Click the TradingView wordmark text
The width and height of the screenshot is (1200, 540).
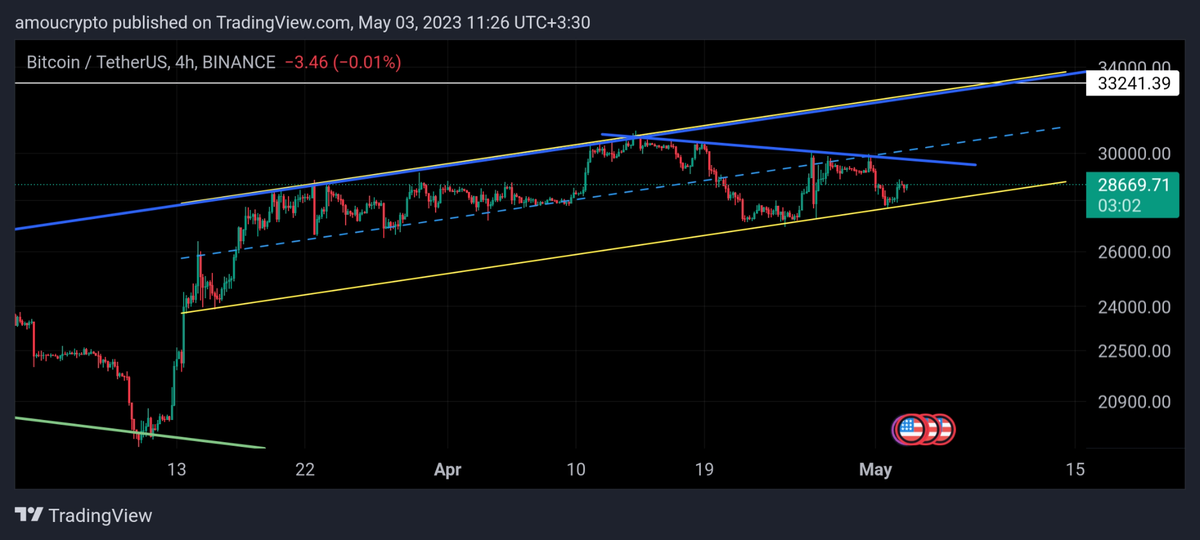click(101, 516)
